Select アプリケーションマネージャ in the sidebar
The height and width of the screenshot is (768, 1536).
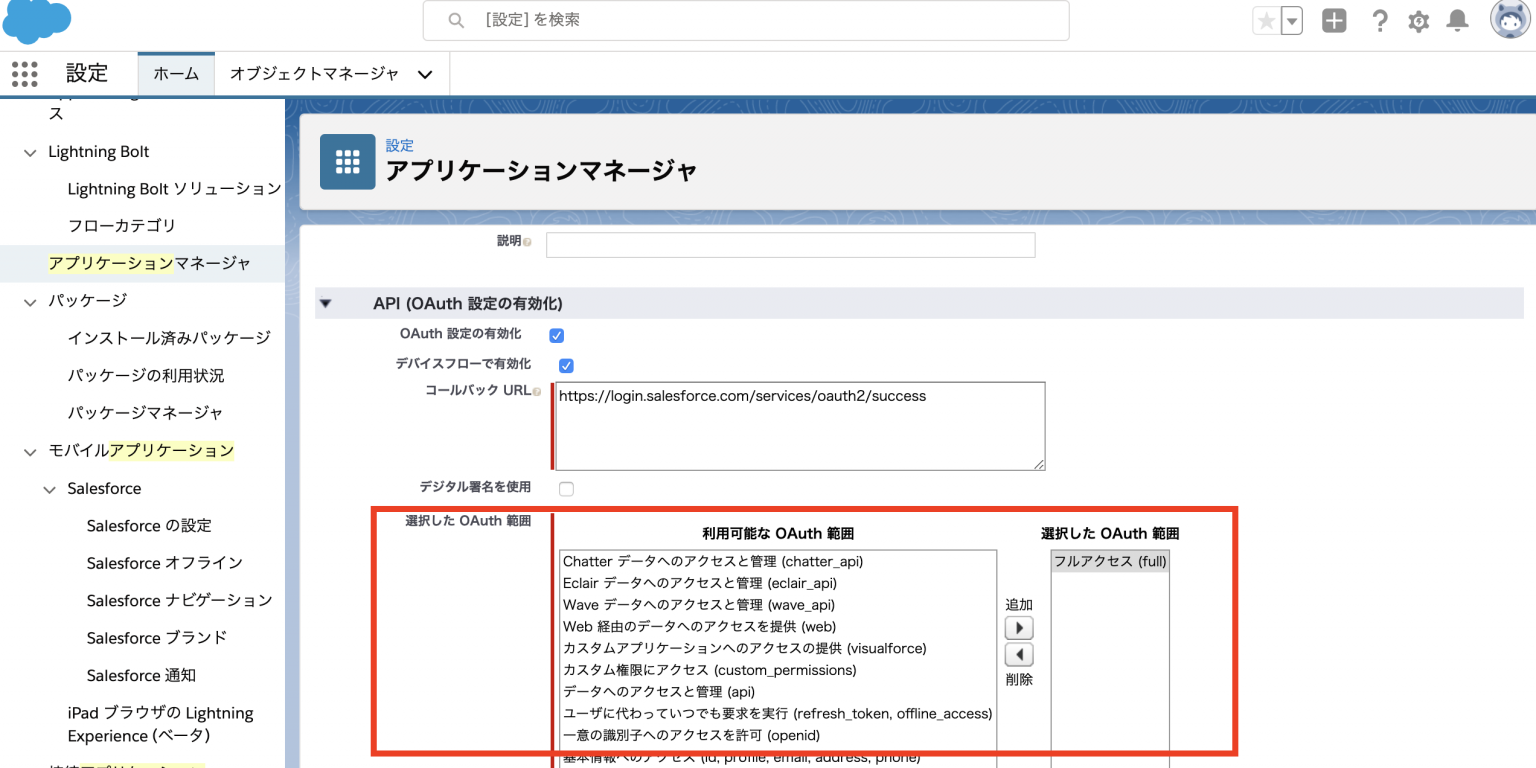tap(146, 263)
